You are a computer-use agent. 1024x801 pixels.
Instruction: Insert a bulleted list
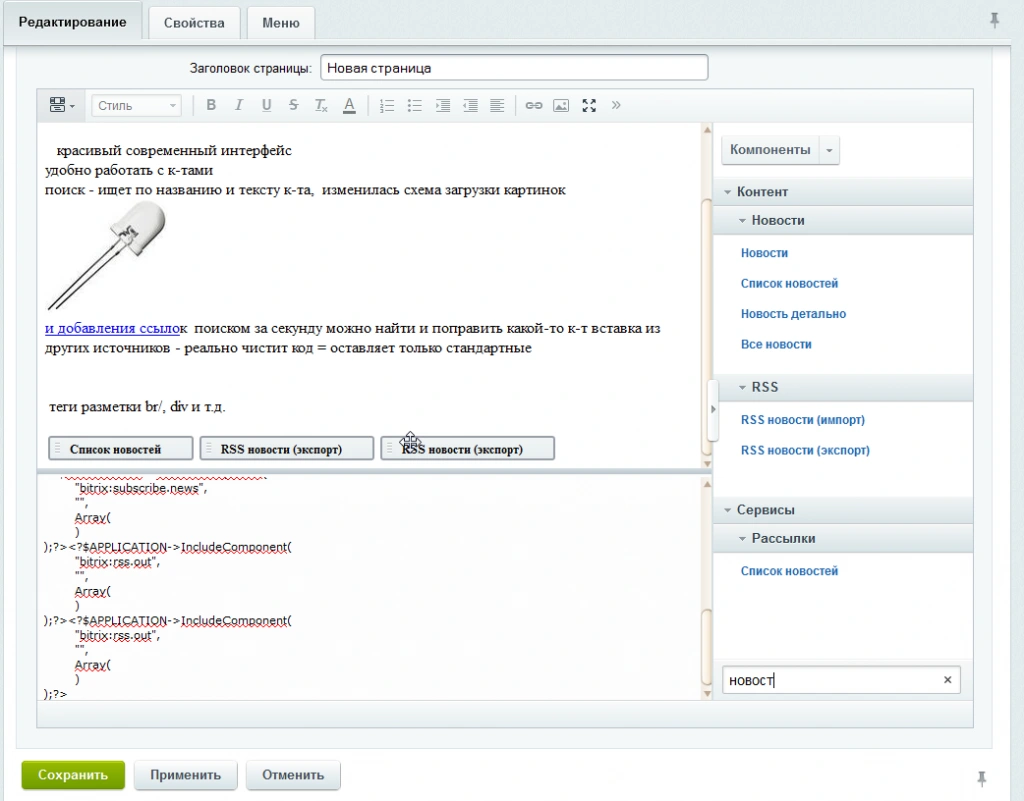[x=414, y=105]
